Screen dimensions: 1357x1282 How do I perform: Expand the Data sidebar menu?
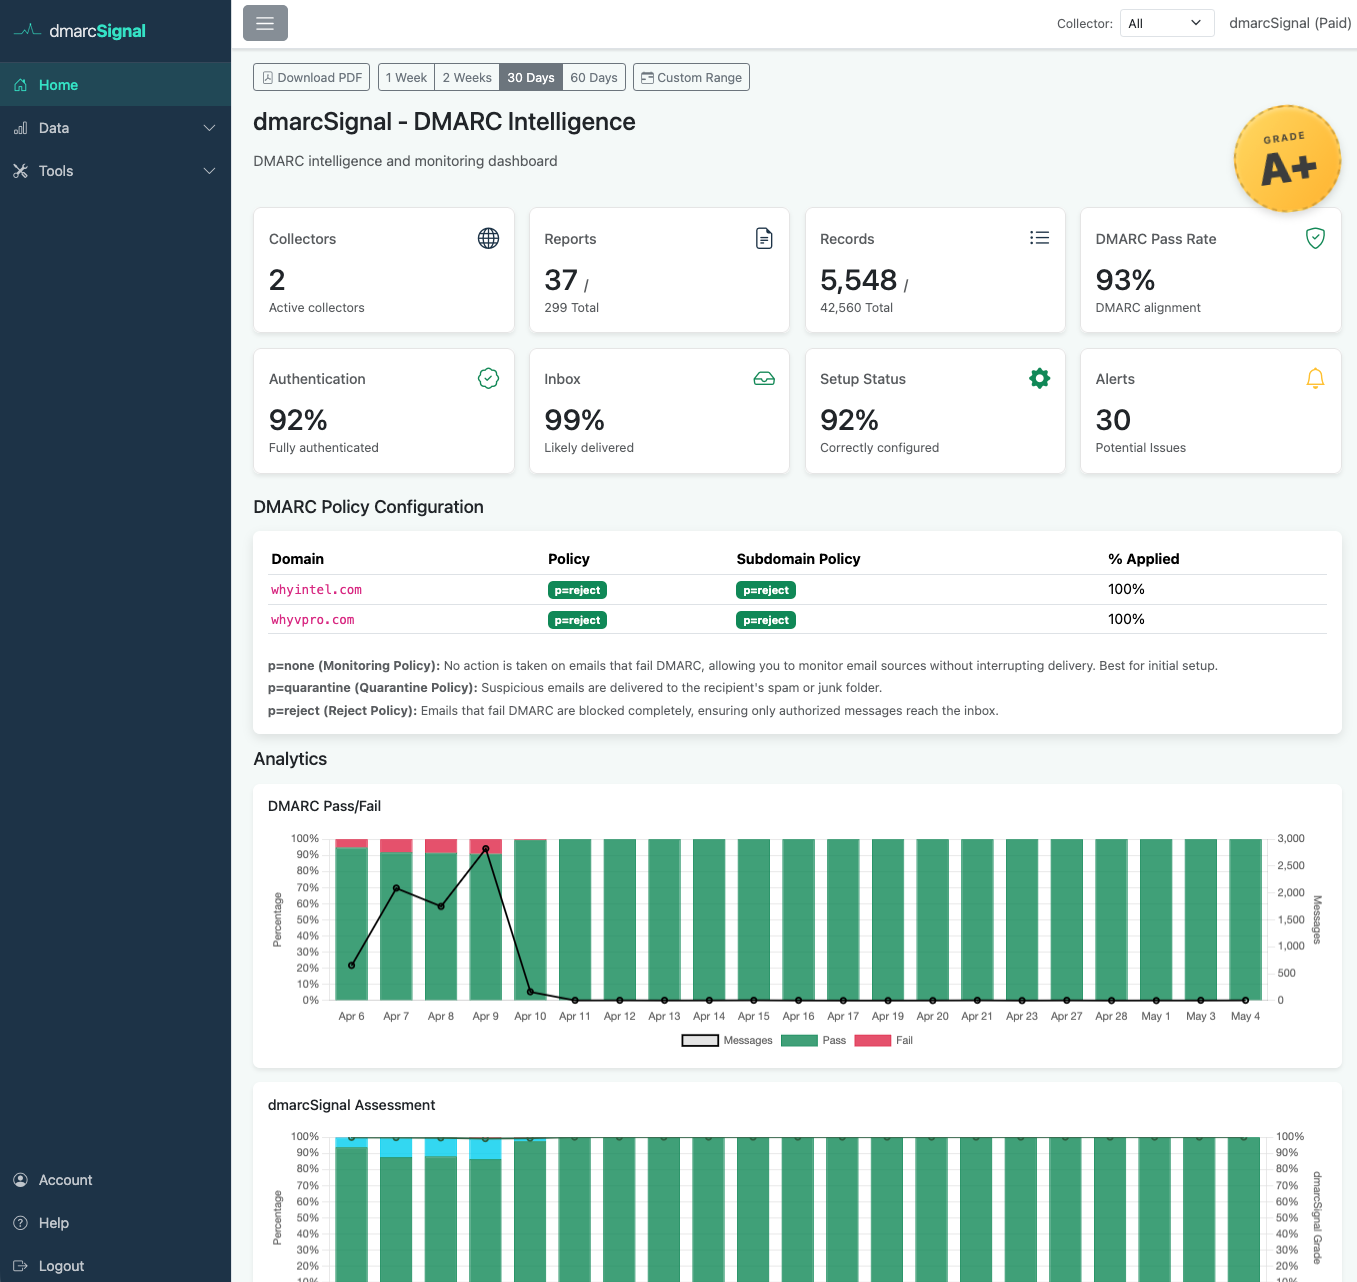[x=115, y=128]
